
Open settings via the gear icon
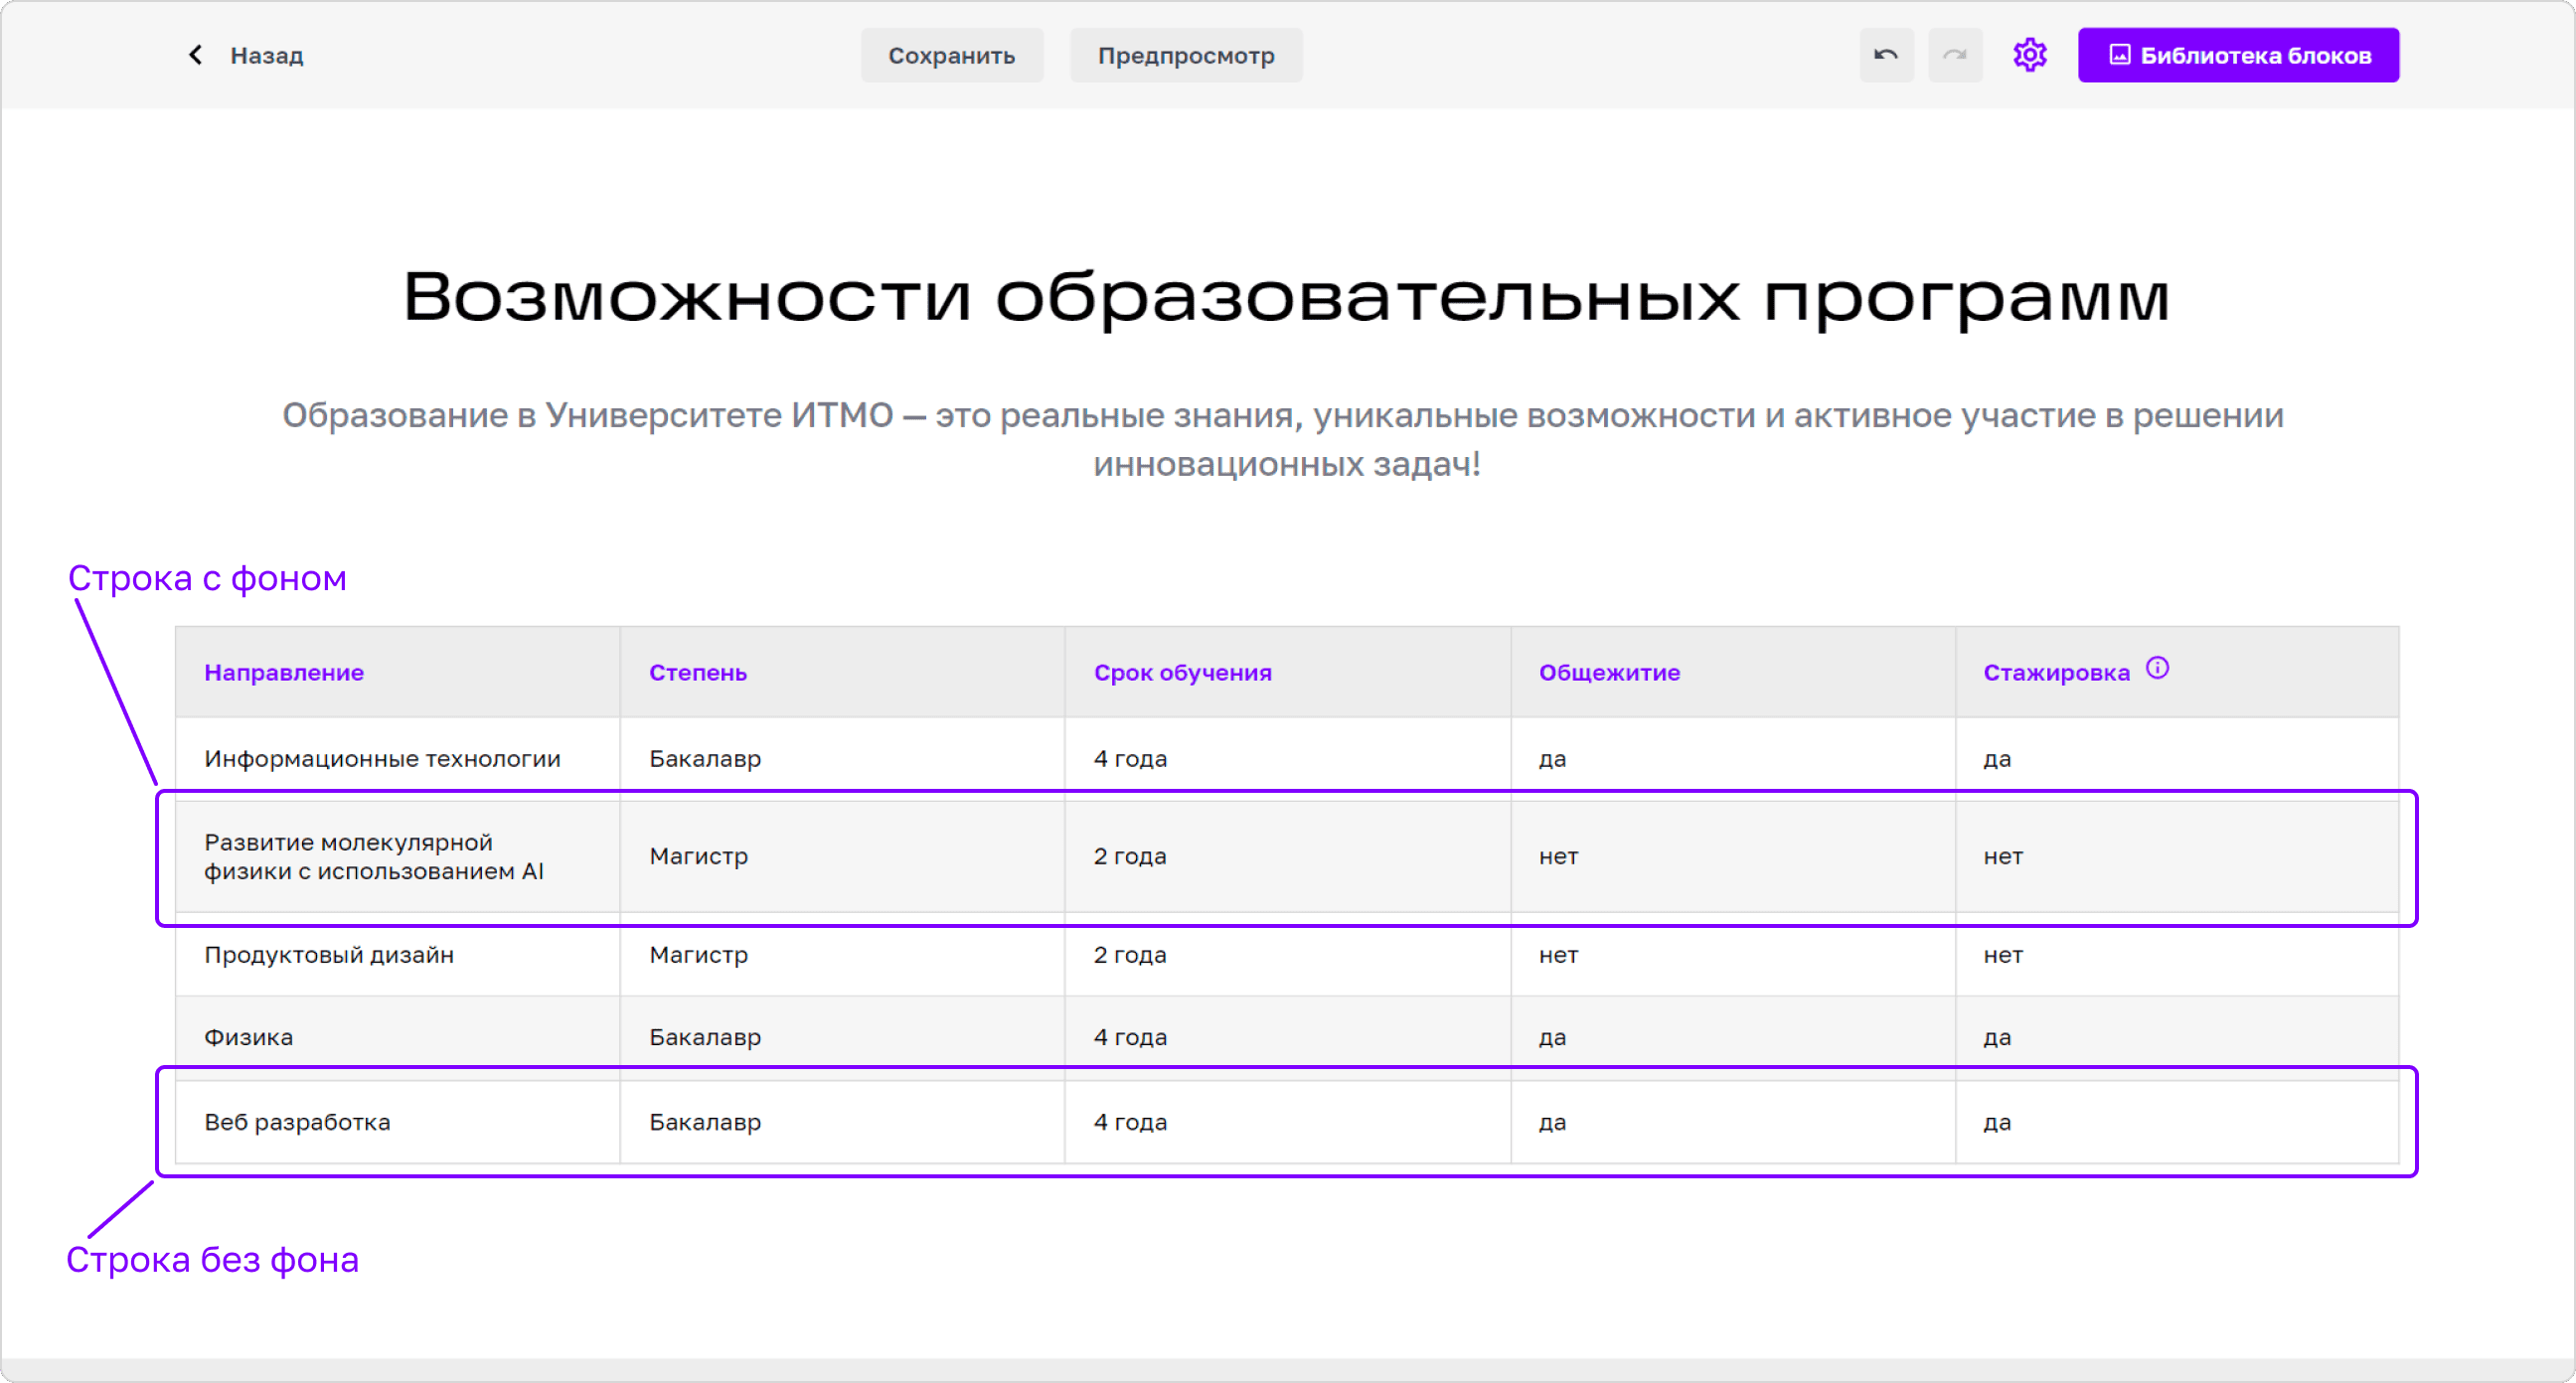point(2030,55)
